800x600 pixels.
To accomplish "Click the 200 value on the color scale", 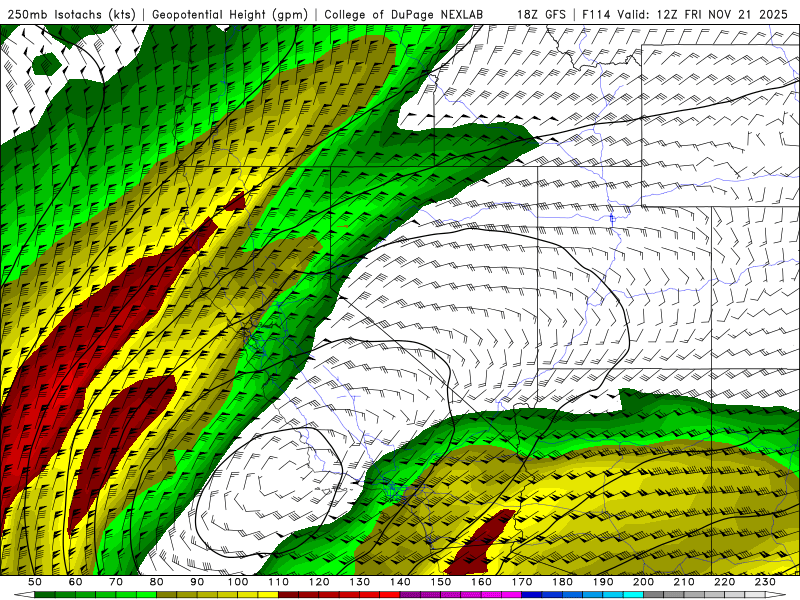I will 644,582.
